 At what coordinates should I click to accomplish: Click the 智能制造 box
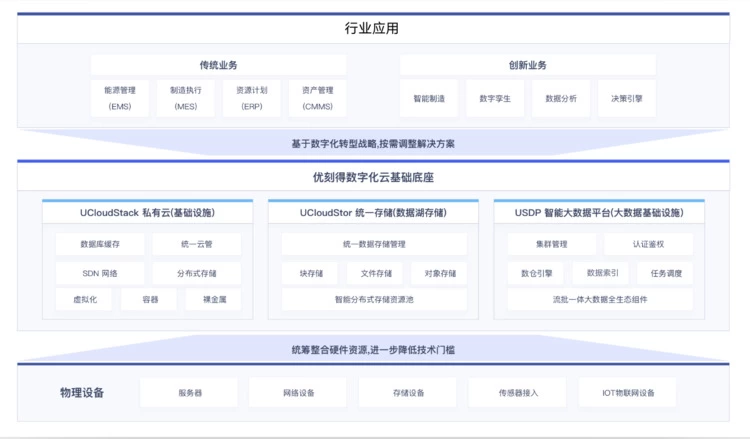[429, 99]
